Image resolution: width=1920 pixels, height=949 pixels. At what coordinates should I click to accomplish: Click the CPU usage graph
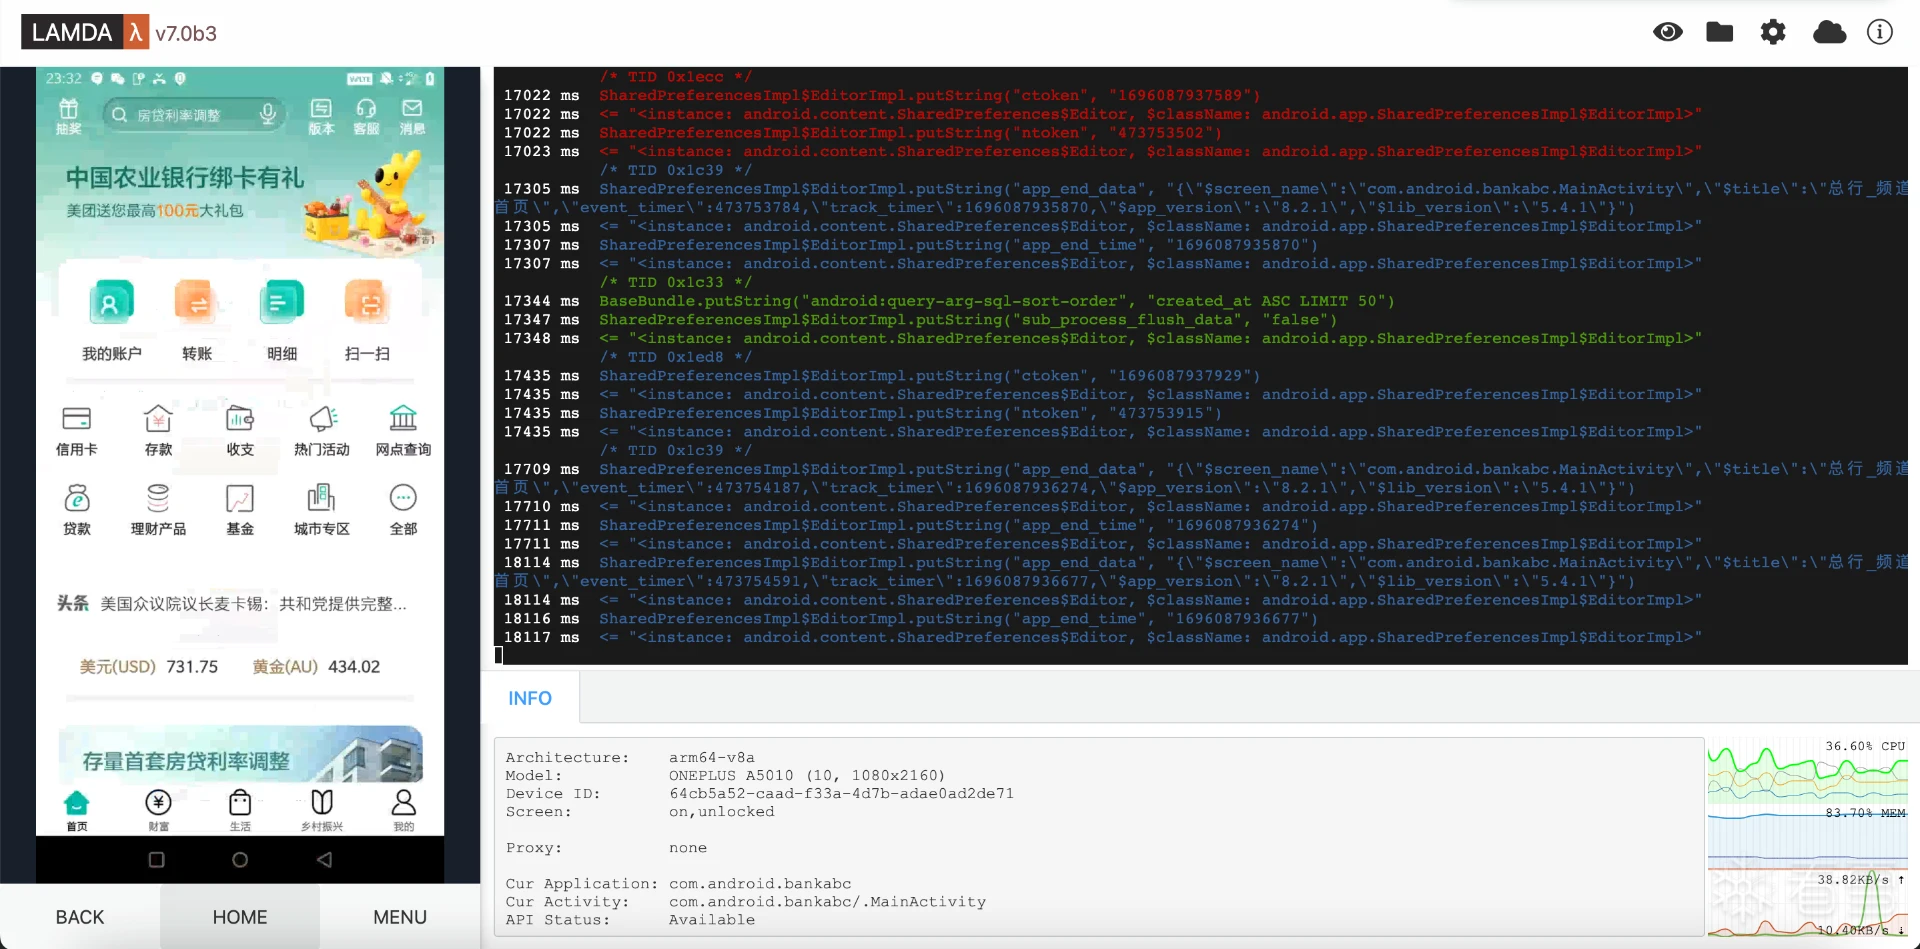coord(1807,771)
